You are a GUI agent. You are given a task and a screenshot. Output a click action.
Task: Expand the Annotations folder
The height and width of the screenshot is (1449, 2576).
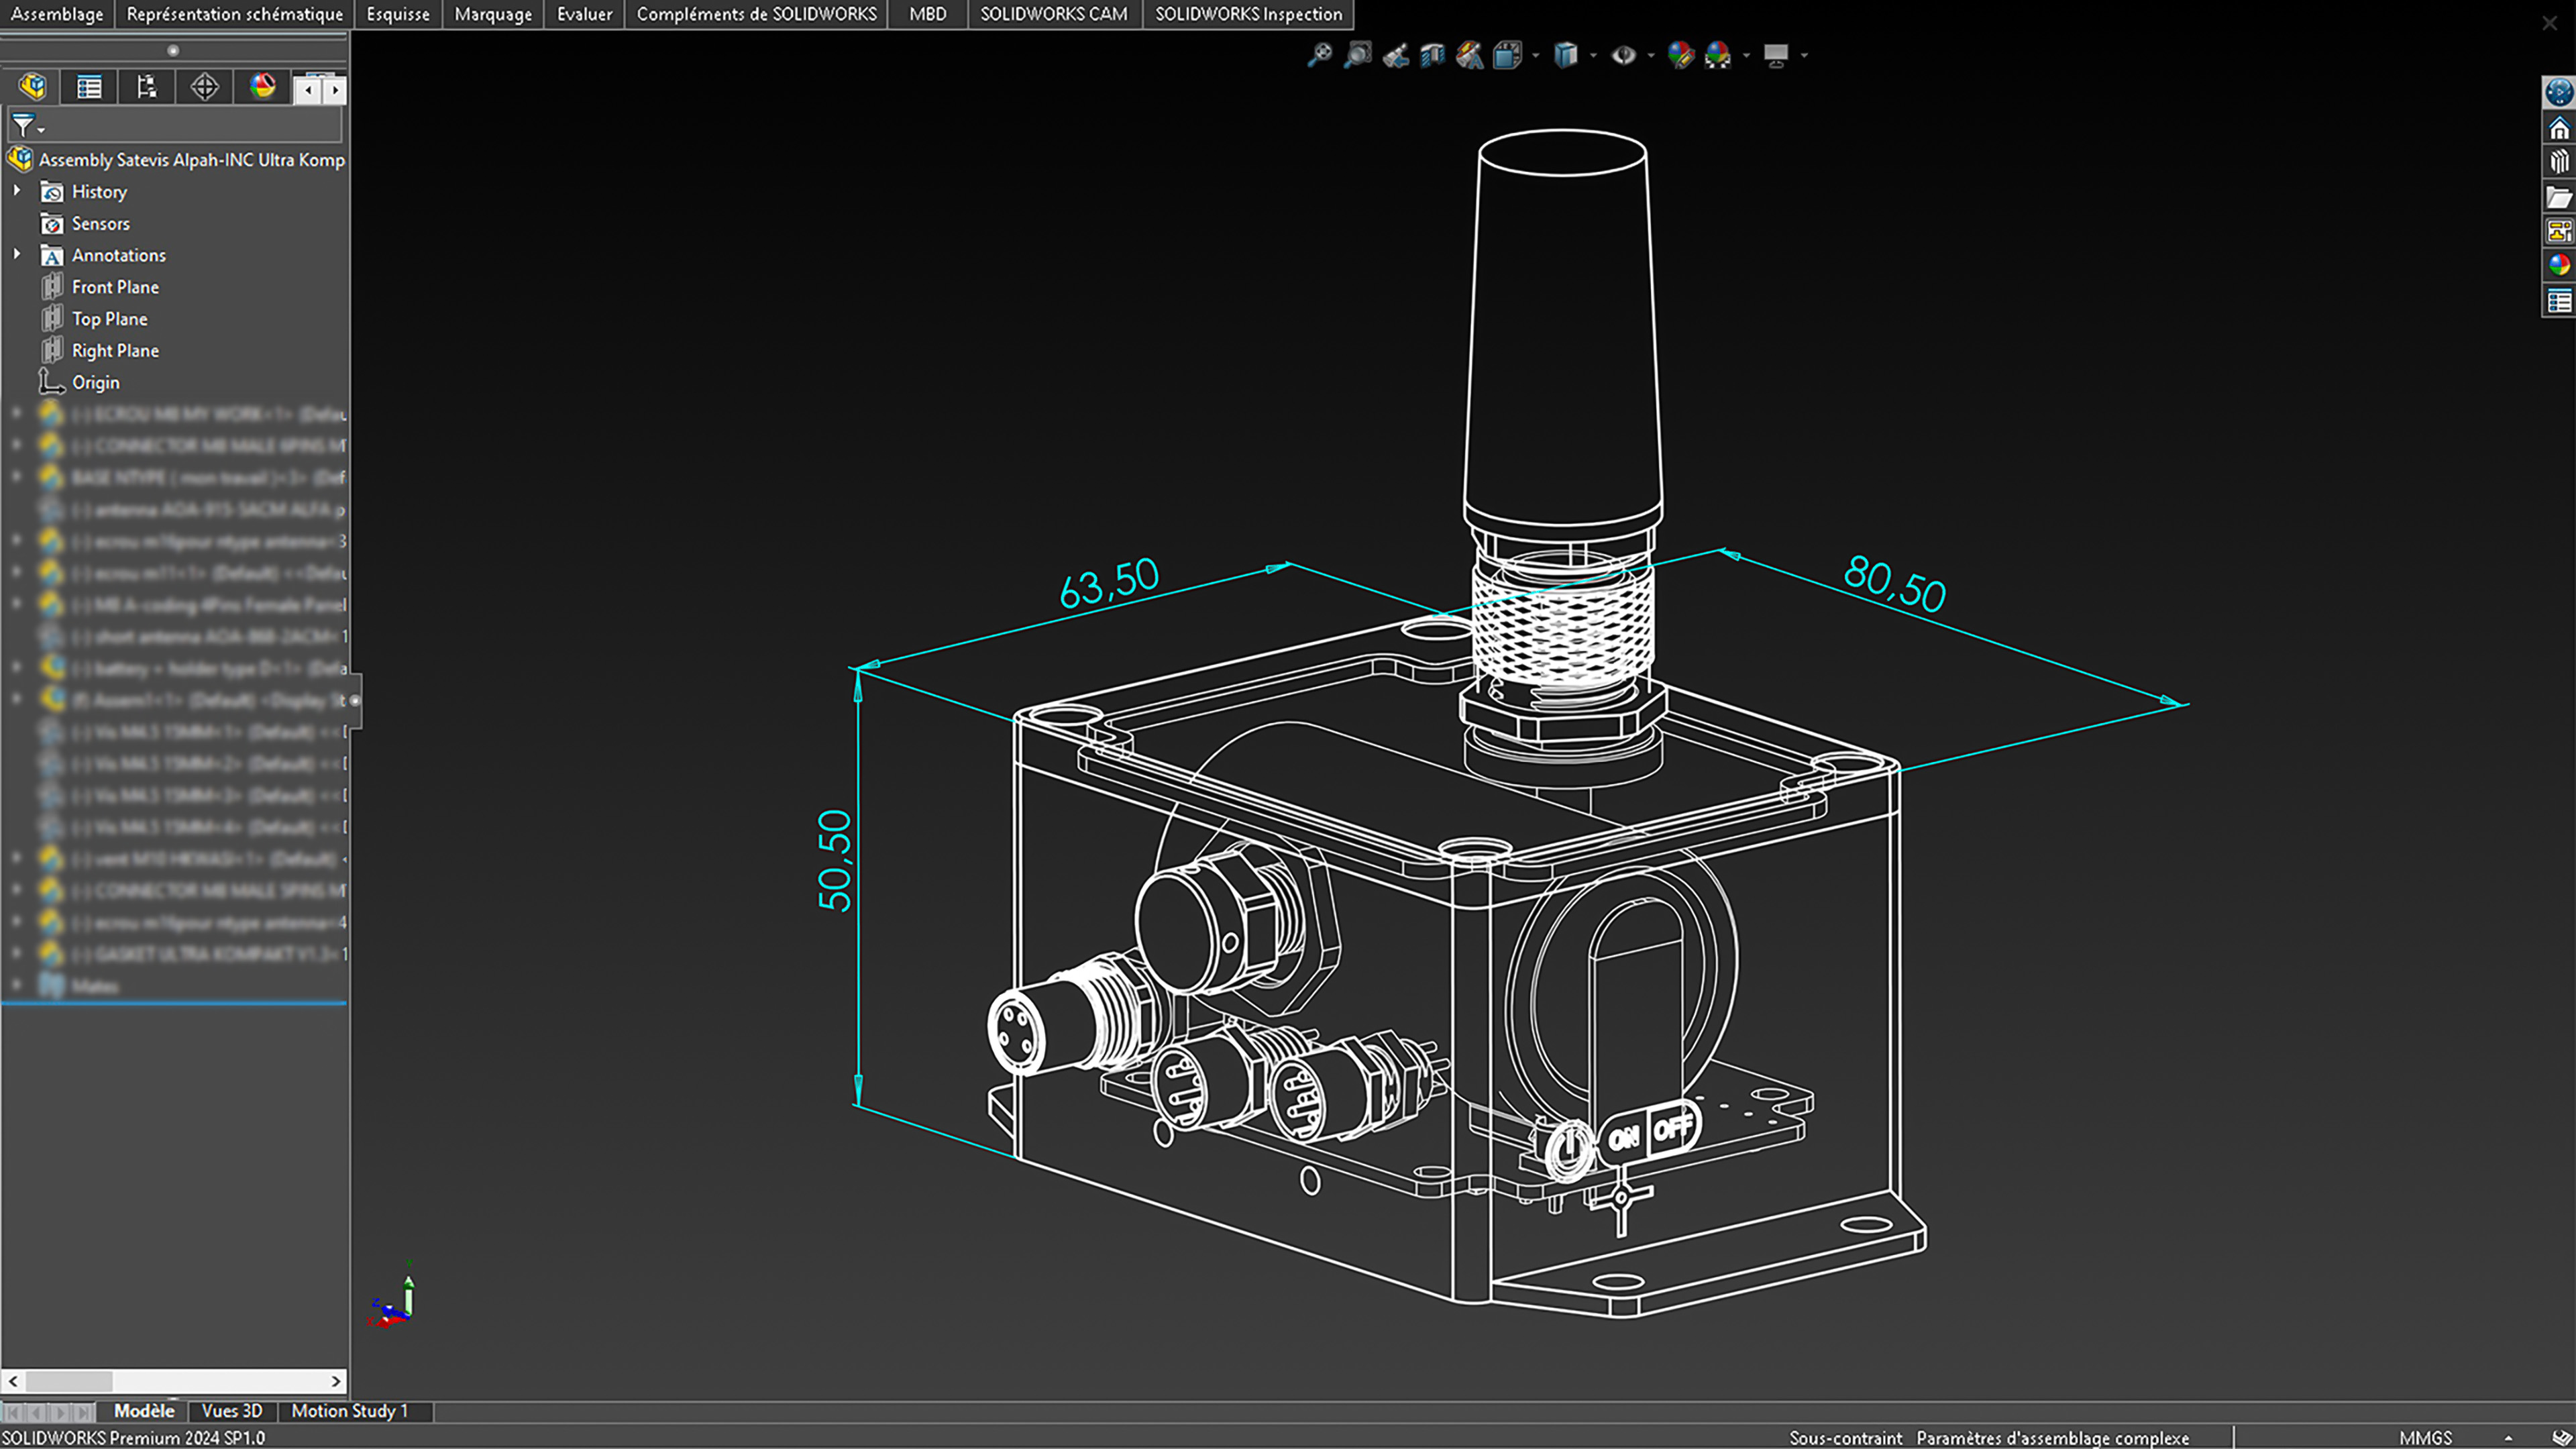point(17,254)
